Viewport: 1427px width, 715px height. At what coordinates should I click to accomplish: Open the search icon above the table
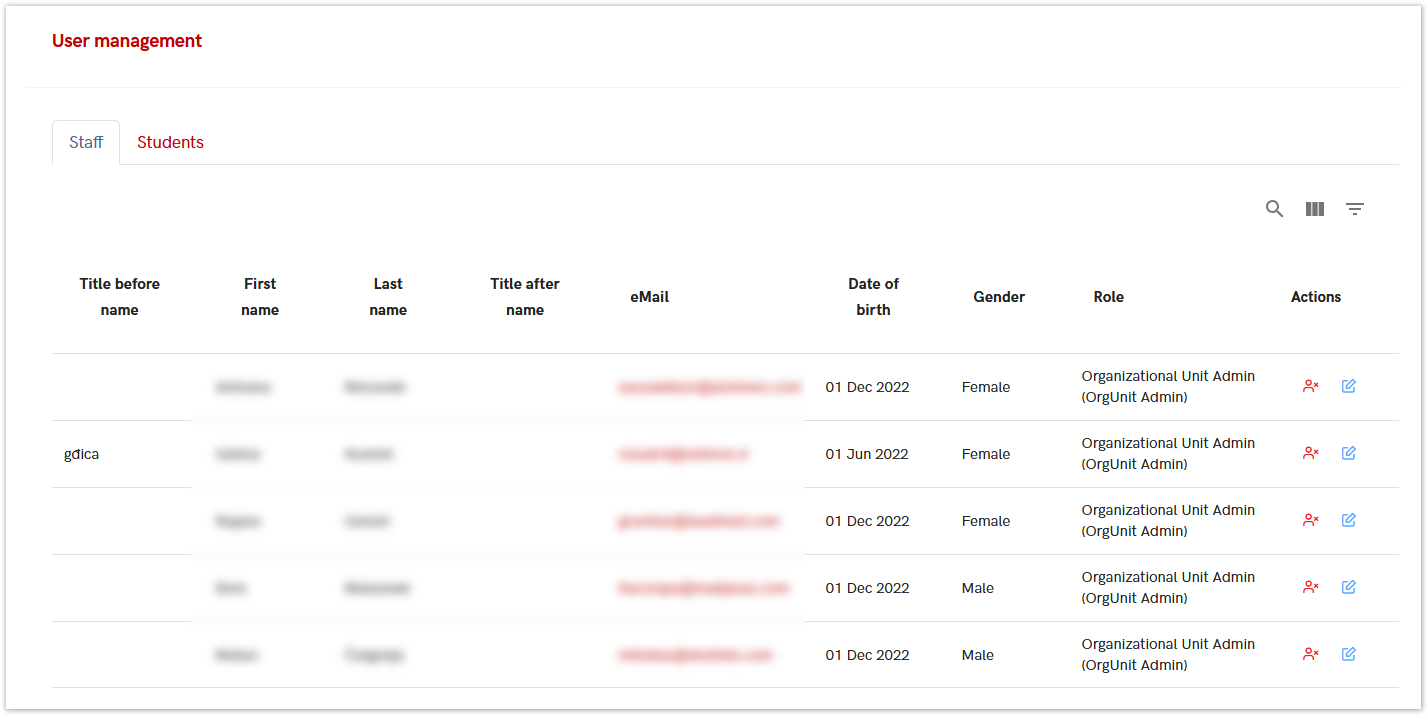tap(1274, 209)
